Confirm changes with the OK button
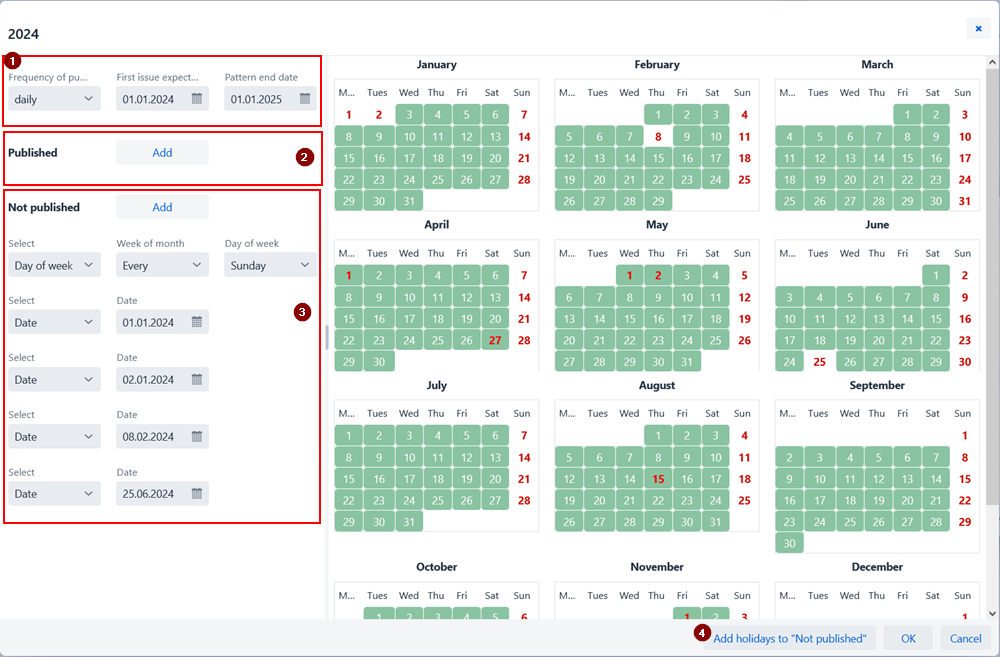 click(907, 638)
